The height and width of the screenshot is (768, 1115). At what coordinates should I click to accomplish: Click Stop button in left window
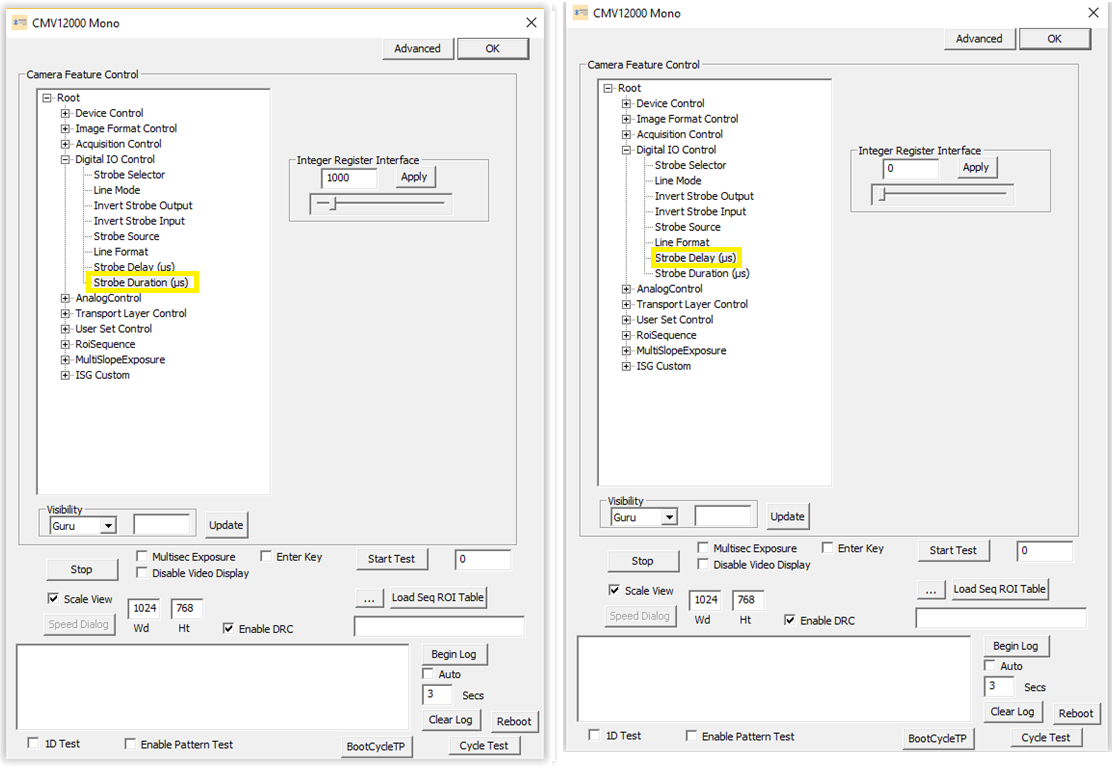tap(81, 570)
